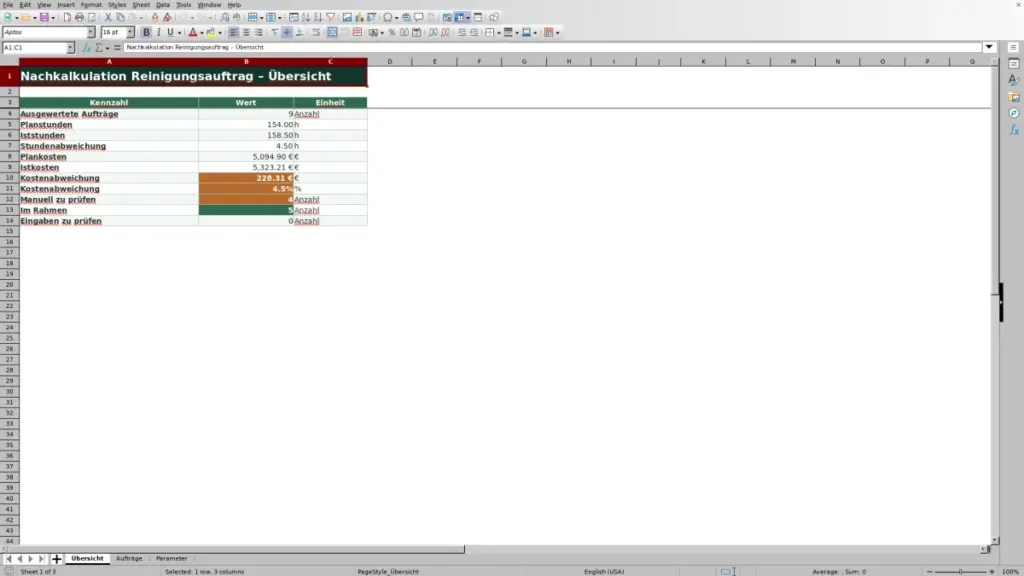Select row 10 via its row header
1024x576 pixels.
click(x=9, y=178)
